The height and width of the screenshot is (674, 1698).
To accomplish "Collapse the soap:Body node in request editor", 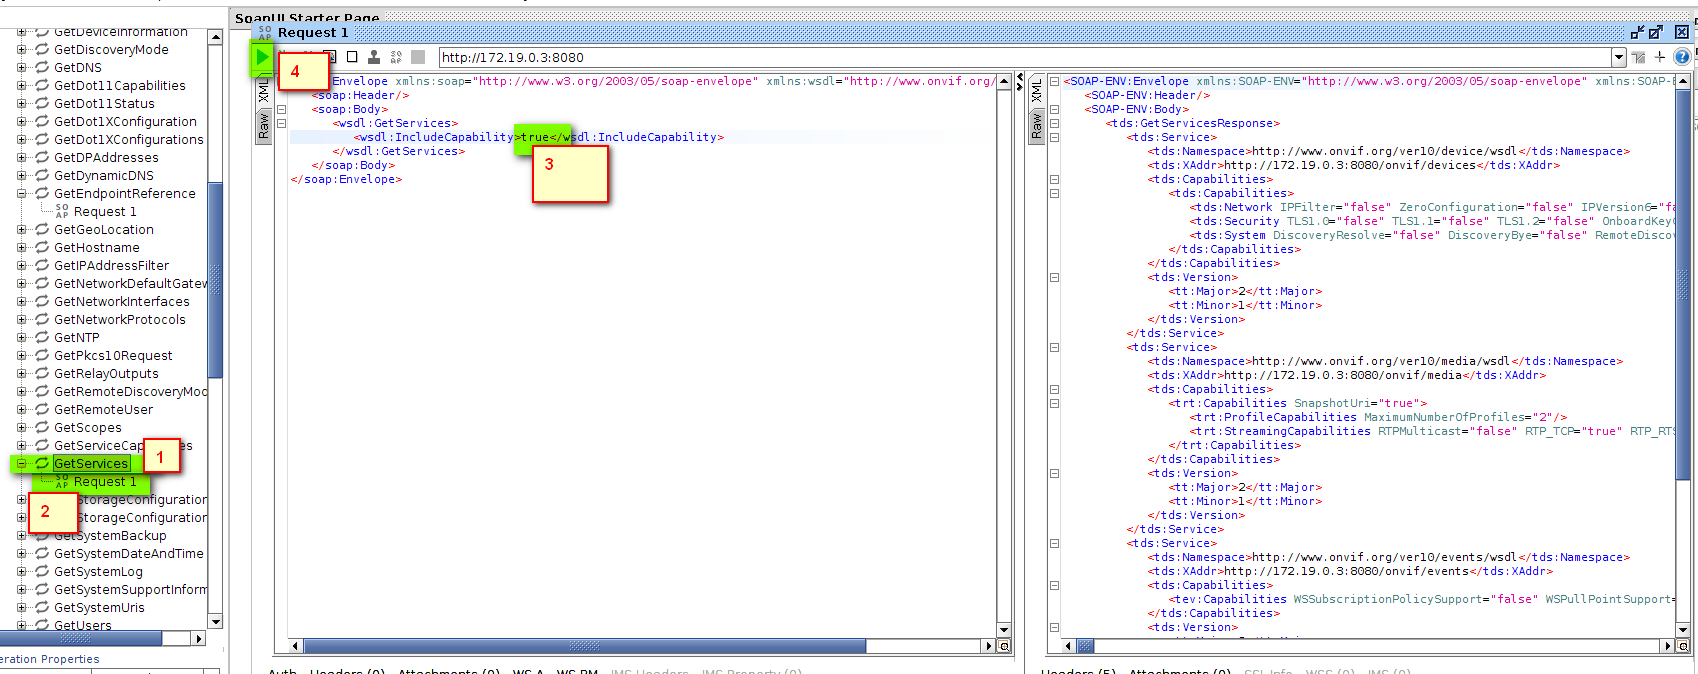I will point(281,110).
